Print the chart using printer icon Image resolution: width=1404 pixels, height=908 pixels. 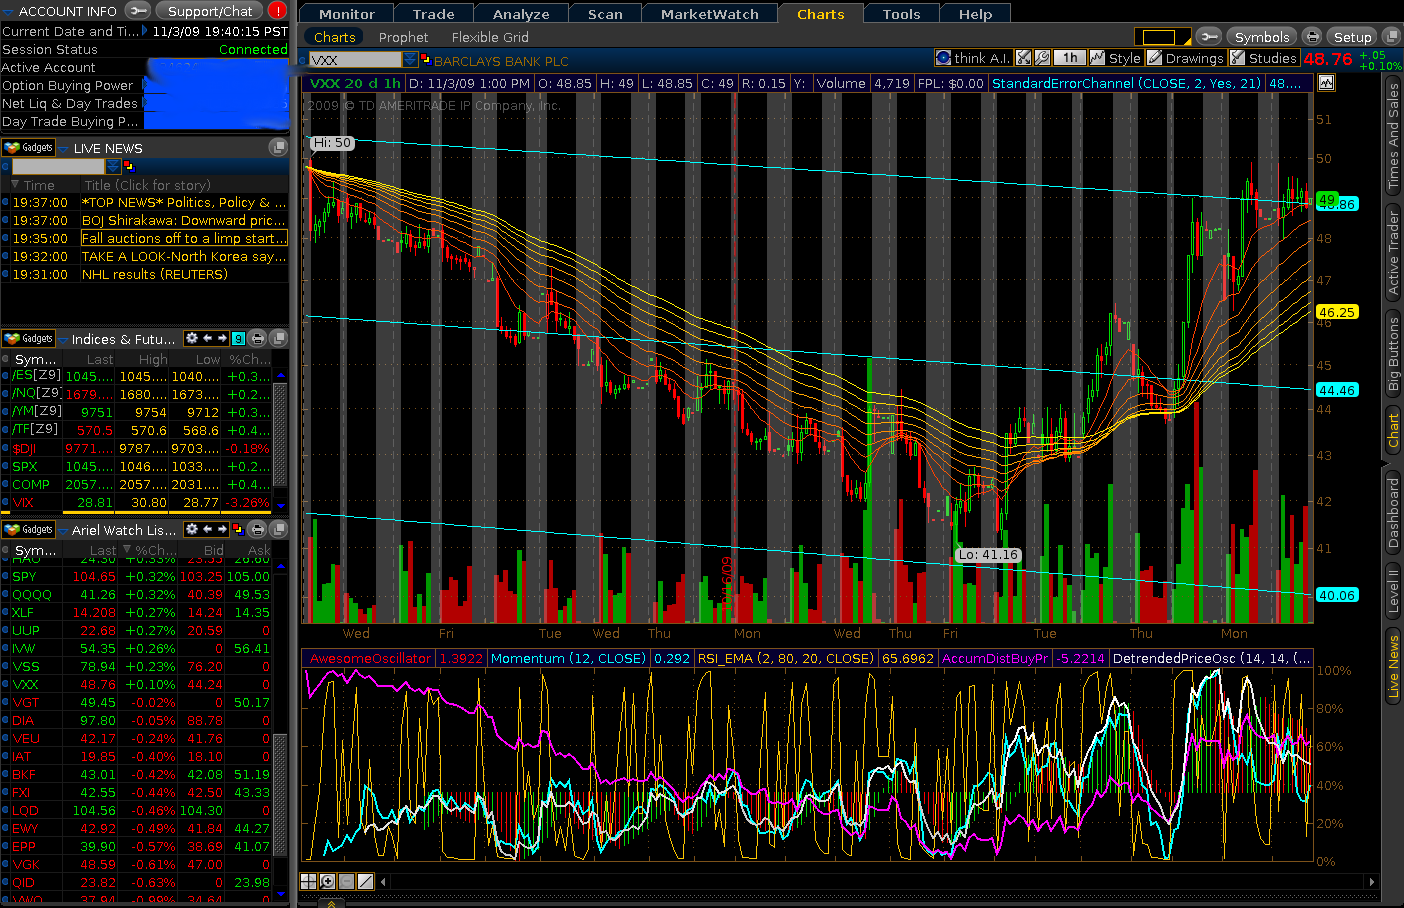(1312, 37)
